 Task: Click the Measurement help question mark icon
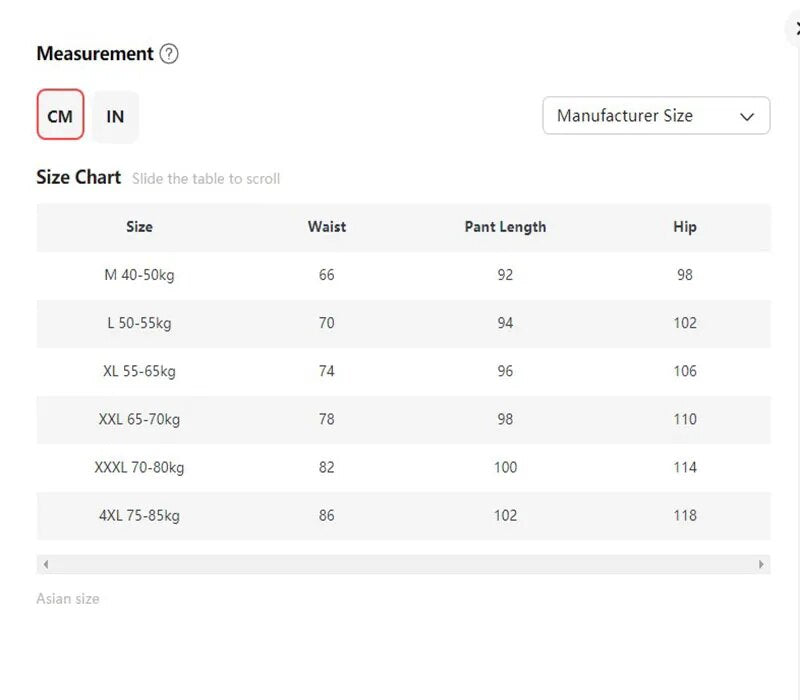click(x=169, y=54)
